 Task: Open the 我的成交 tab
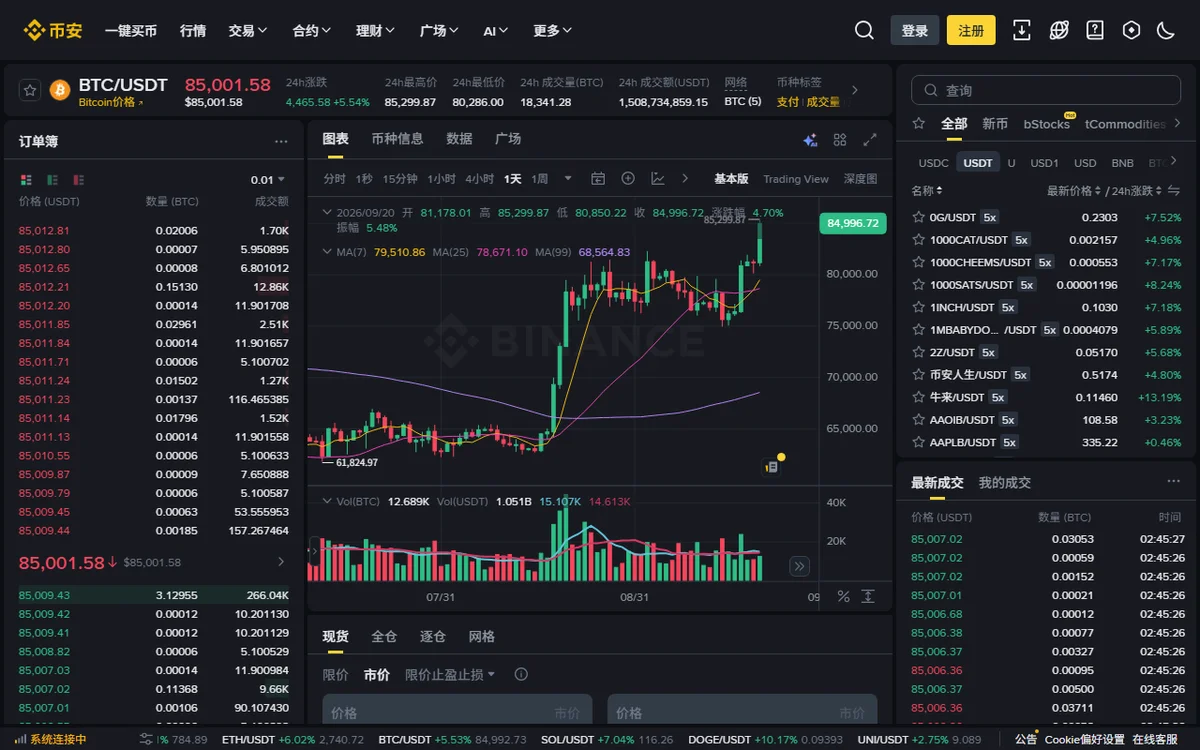(x=1004, y=482)
